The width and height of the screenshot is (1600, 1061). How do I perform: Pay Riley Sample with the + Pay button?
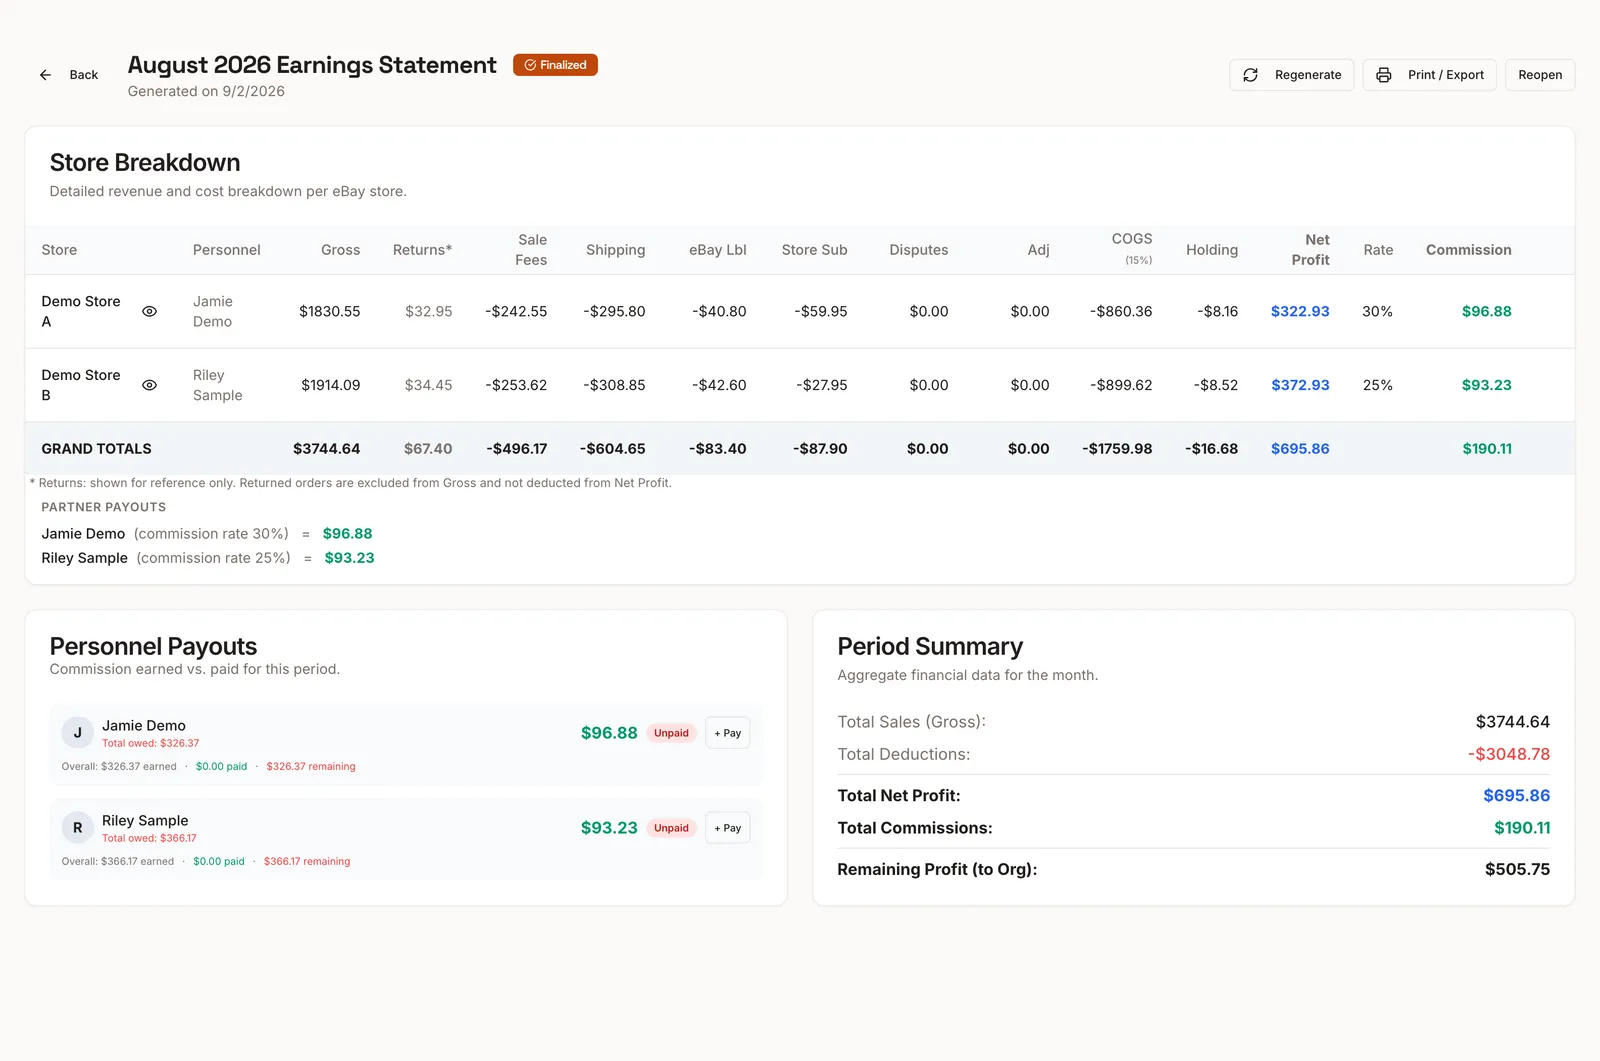(728, 828)
